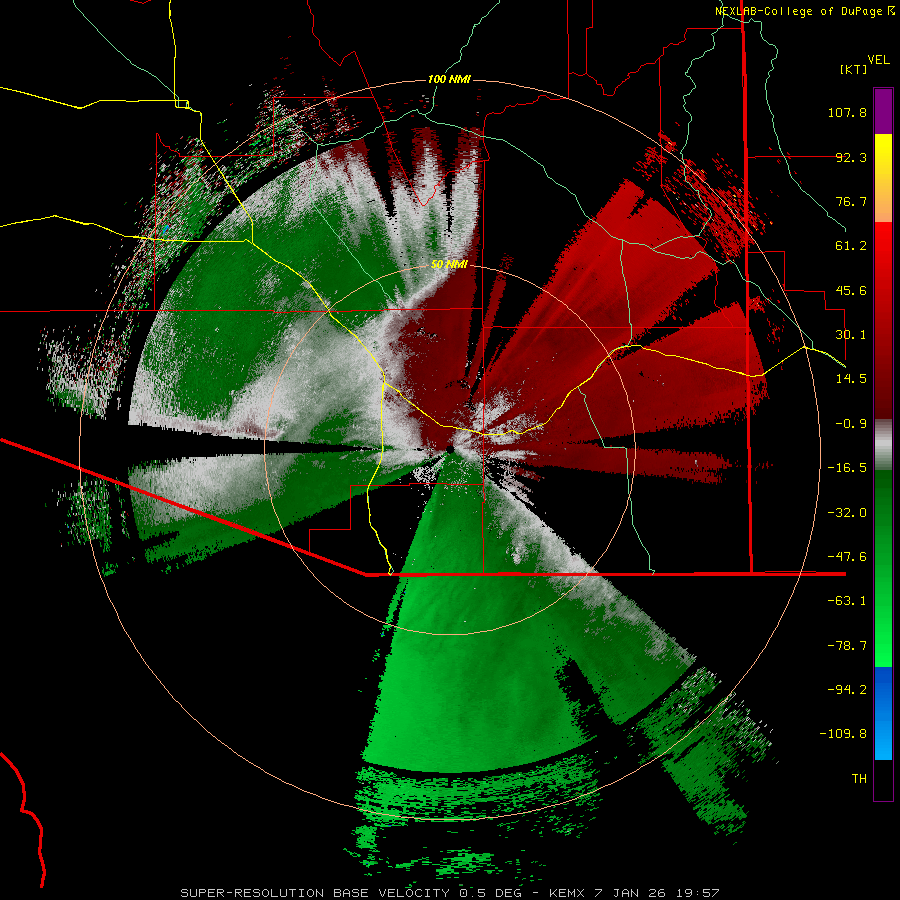Screen dimensions: 900x900
Task: Click the 107.8 legend value
Action: tap(847, 112)
